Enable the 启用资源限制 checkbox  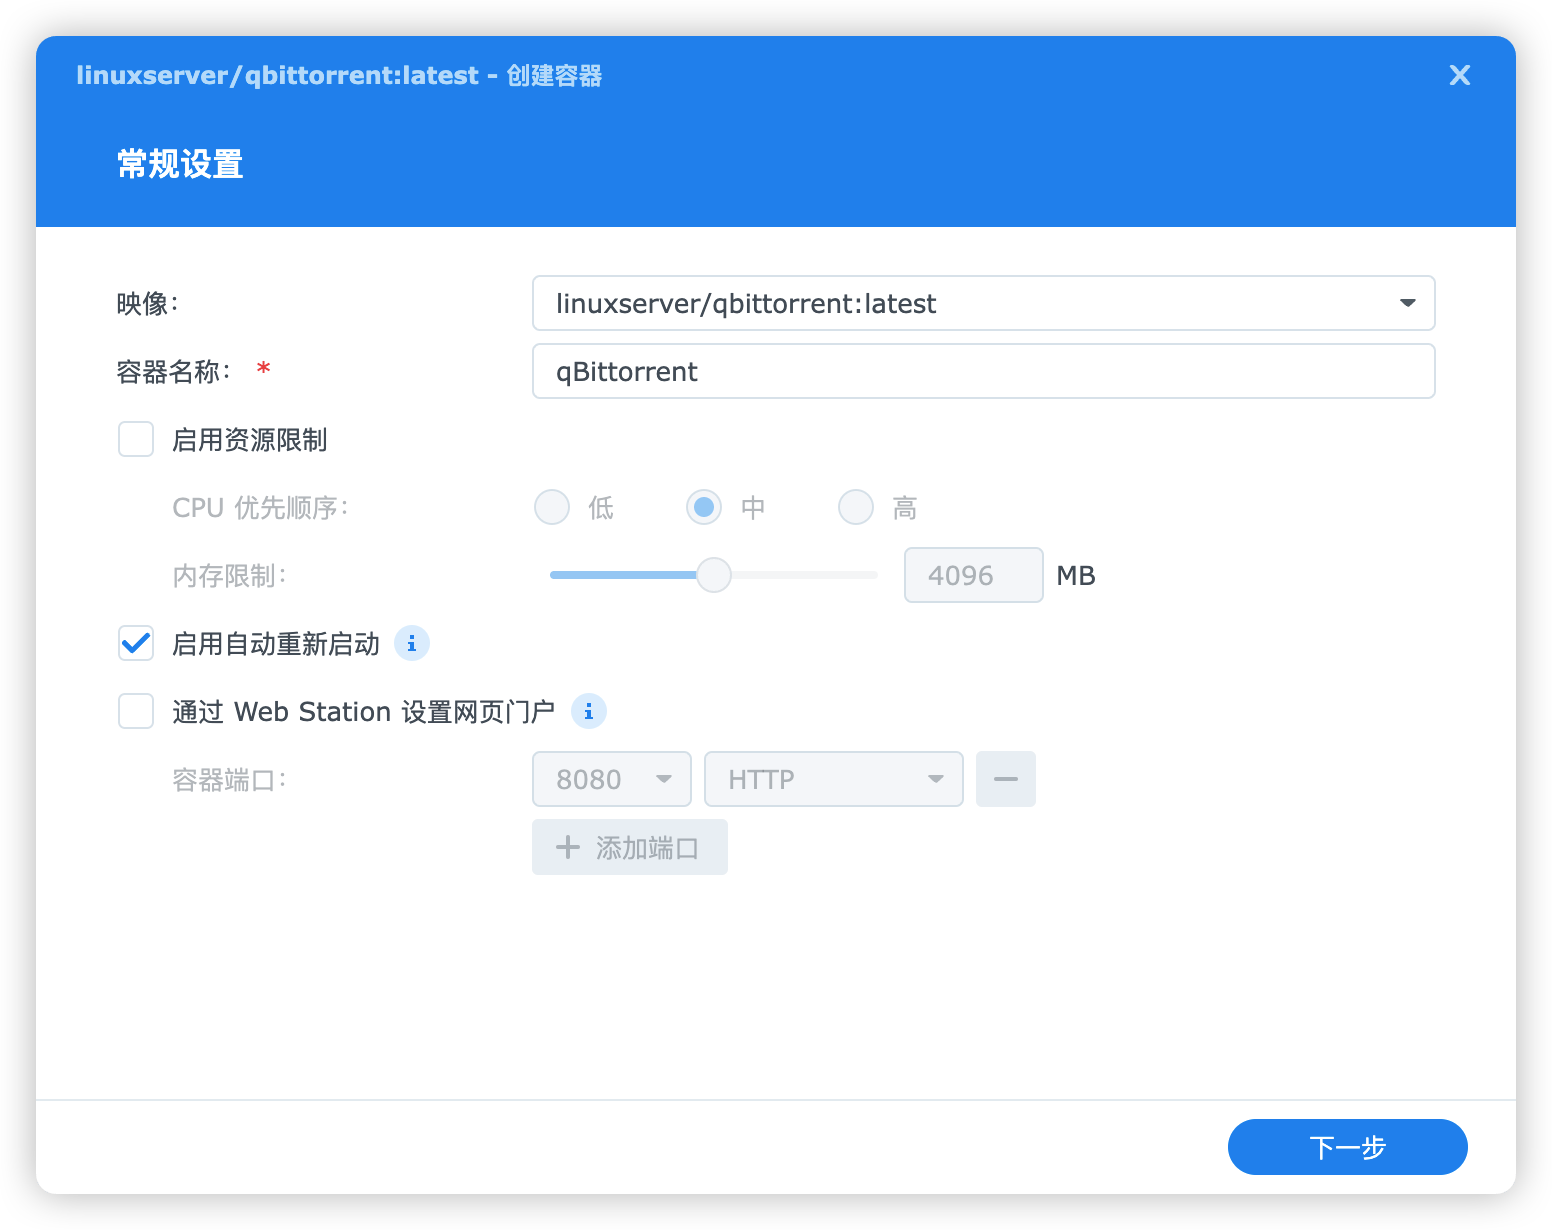pyautogui.click(x=136, y=440)
